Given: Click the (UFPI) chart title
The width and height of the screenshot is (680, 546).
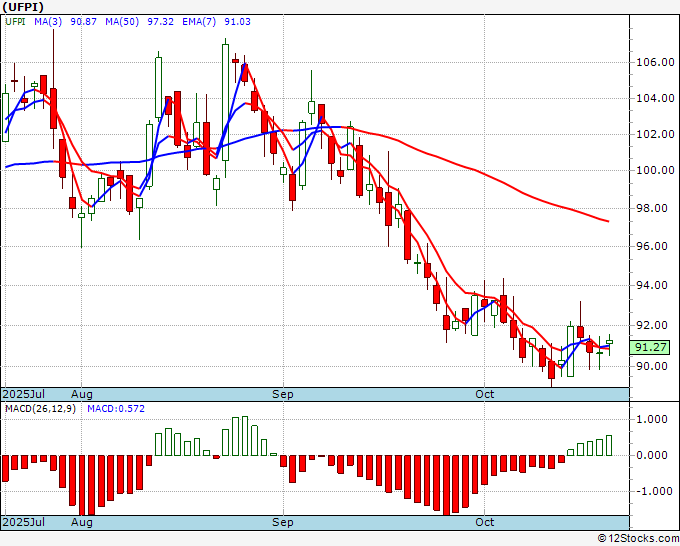Looking at the screenshot, I should 23,7.
